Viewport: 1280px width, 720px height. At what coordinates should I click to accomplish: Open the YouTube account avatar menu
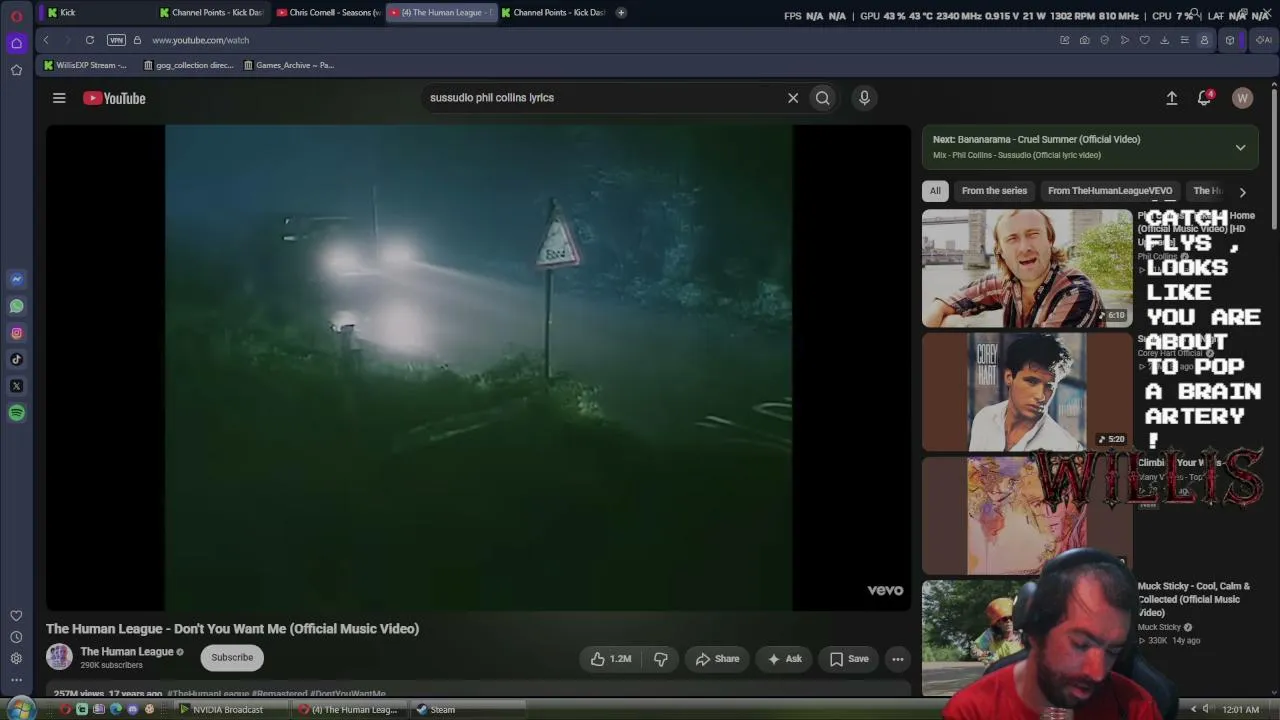1242,98
